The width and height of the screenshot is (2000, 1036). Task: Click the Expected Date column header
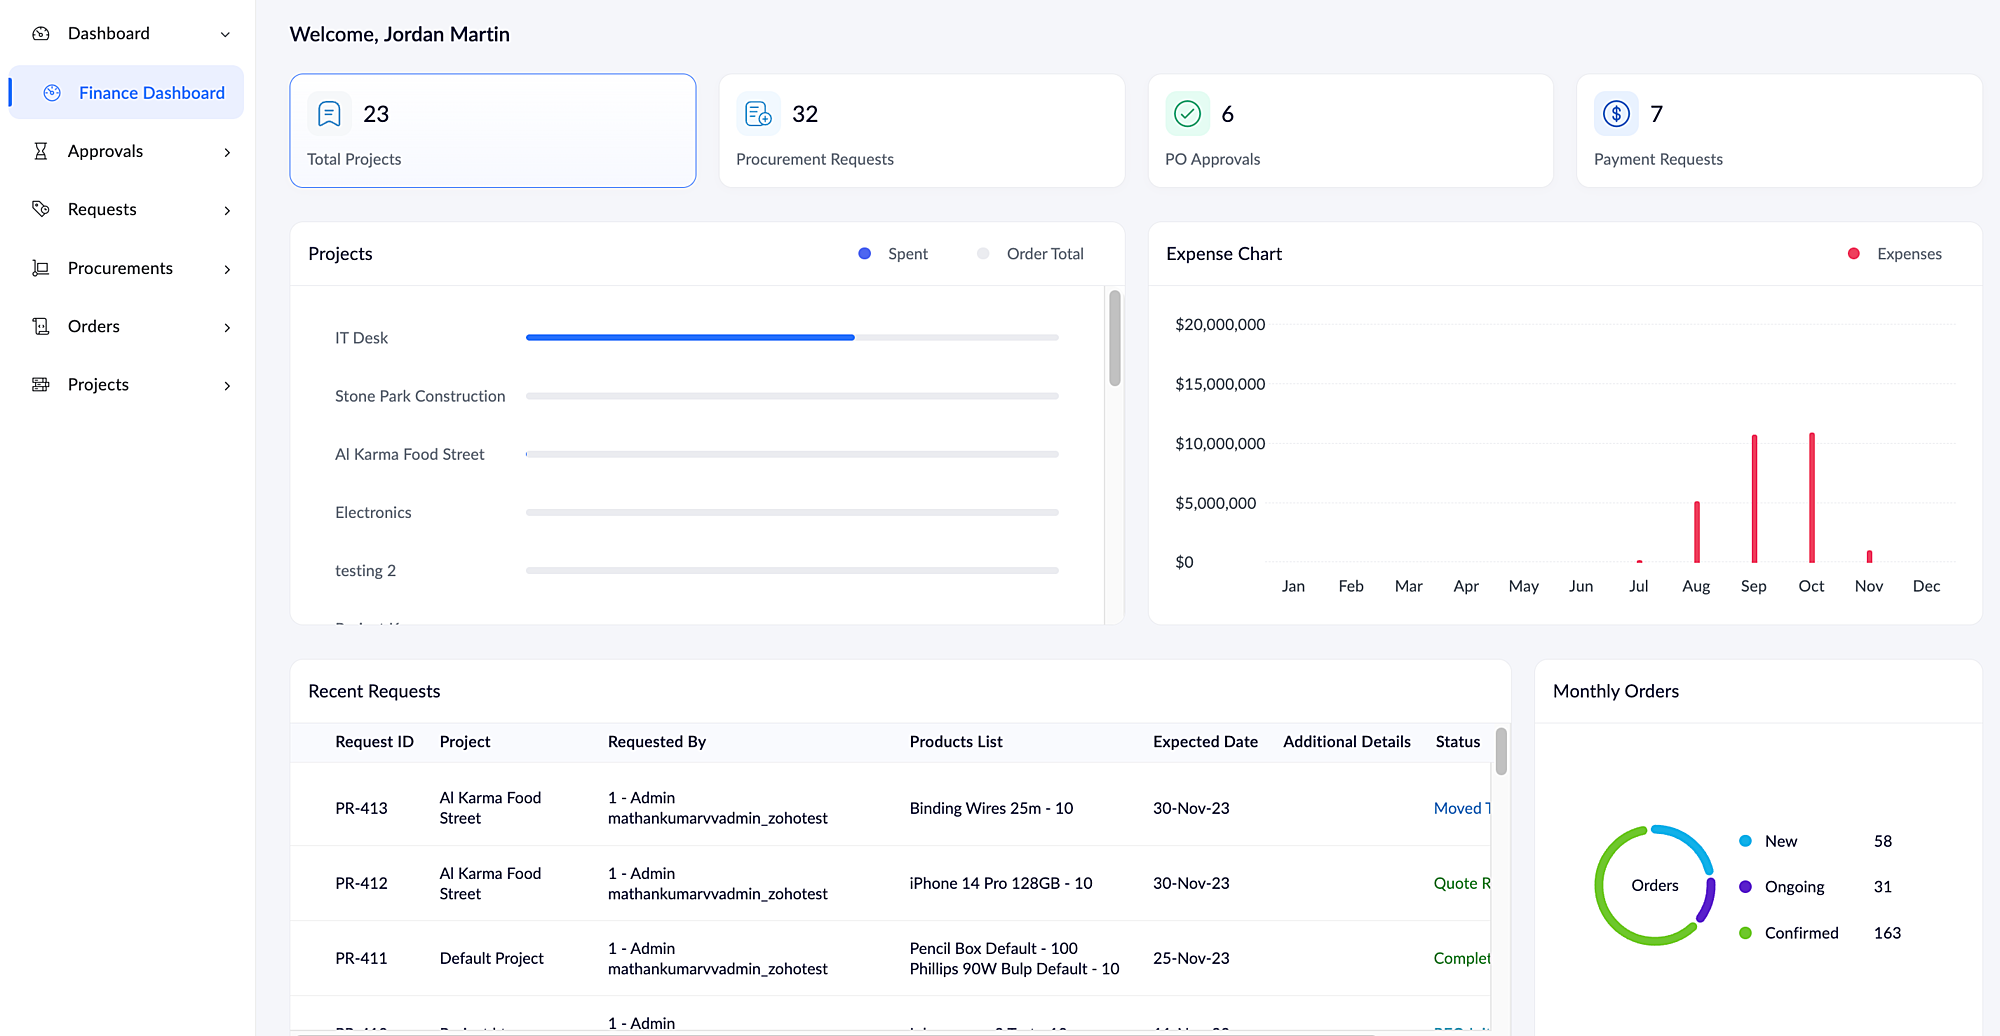[x=1205, y=742]
